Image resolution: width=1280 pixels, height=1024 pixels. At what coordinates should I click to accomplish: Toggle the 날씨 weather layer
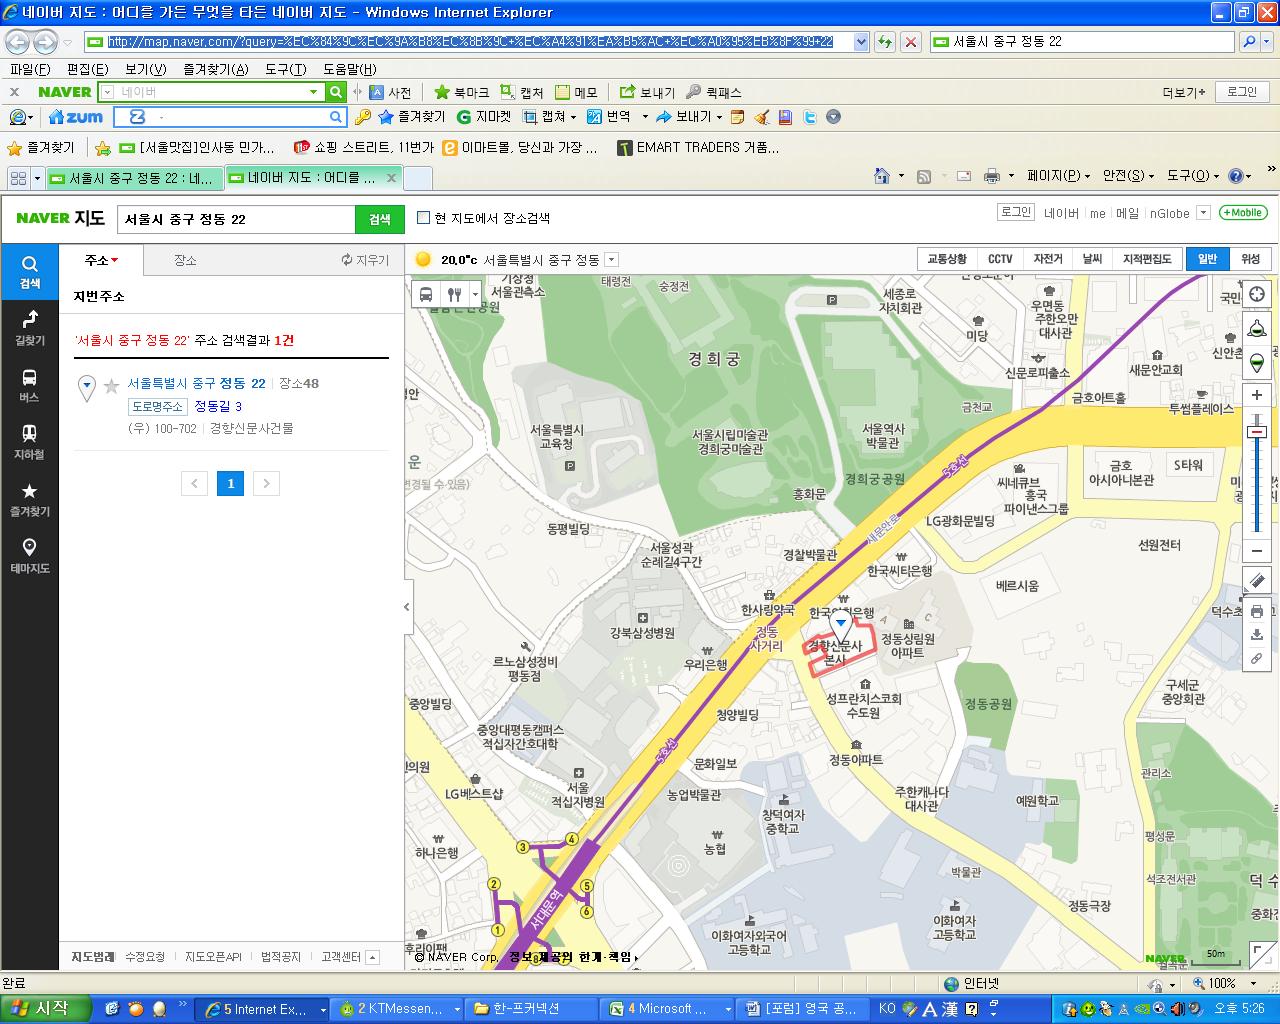(x=1092, y=259)
